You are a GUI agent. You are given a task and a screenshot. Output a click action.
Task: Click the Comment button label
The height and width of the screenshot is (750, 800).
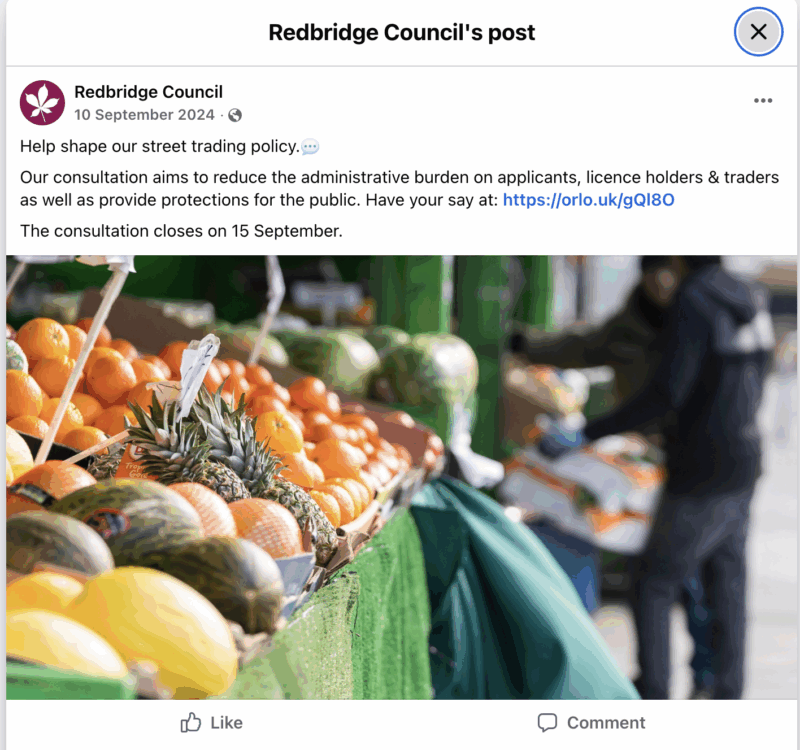[x=606, y=722]
